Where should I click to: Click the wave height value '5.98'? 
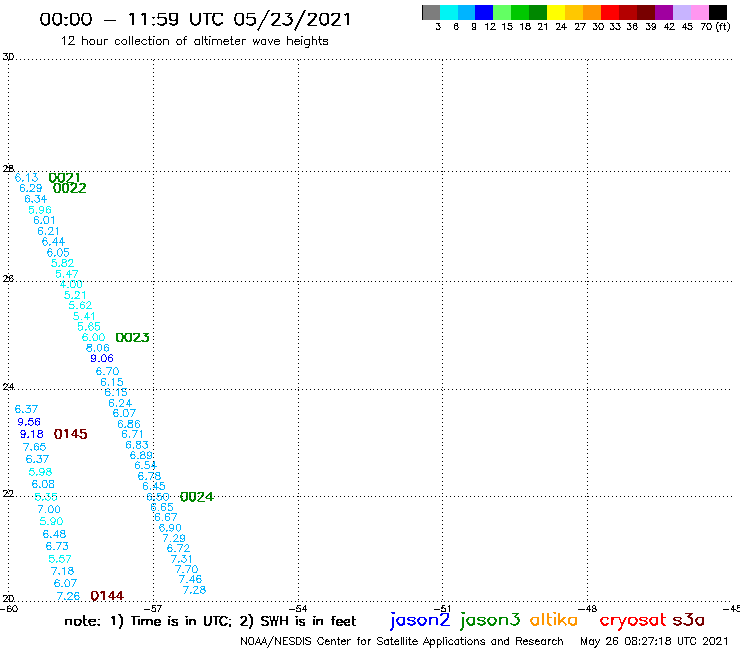click(x=40, y=472)
